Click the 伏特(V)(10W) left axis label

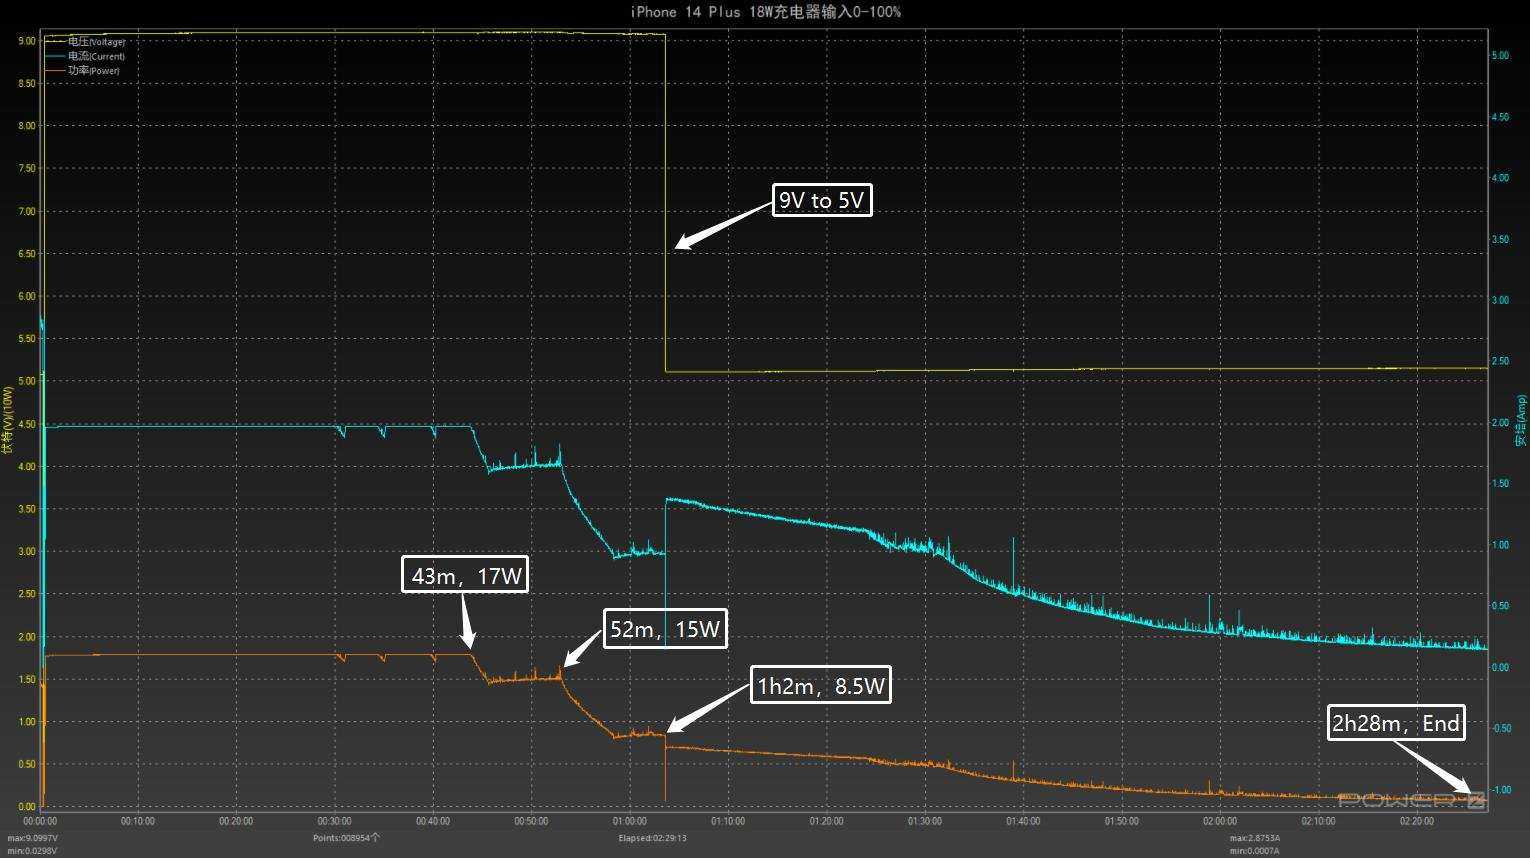point(7,420)
